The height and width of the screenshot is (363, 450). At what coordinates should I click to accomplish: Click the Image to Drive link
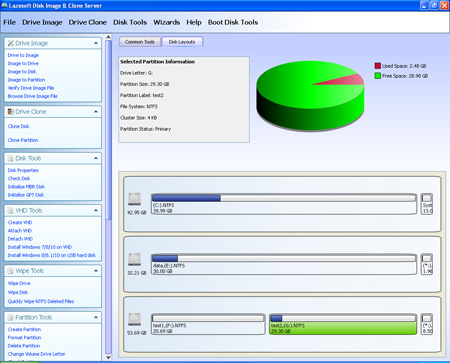tap(23, 63)
